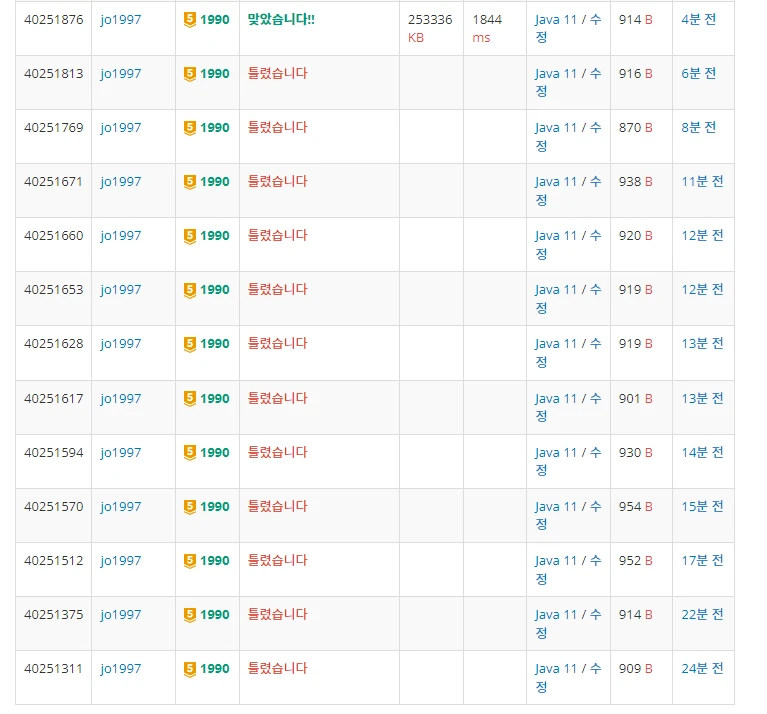Screen dimensions: 767x714
Task: Click the runtime value 1844 ms
Action: (x=487, y=29)
